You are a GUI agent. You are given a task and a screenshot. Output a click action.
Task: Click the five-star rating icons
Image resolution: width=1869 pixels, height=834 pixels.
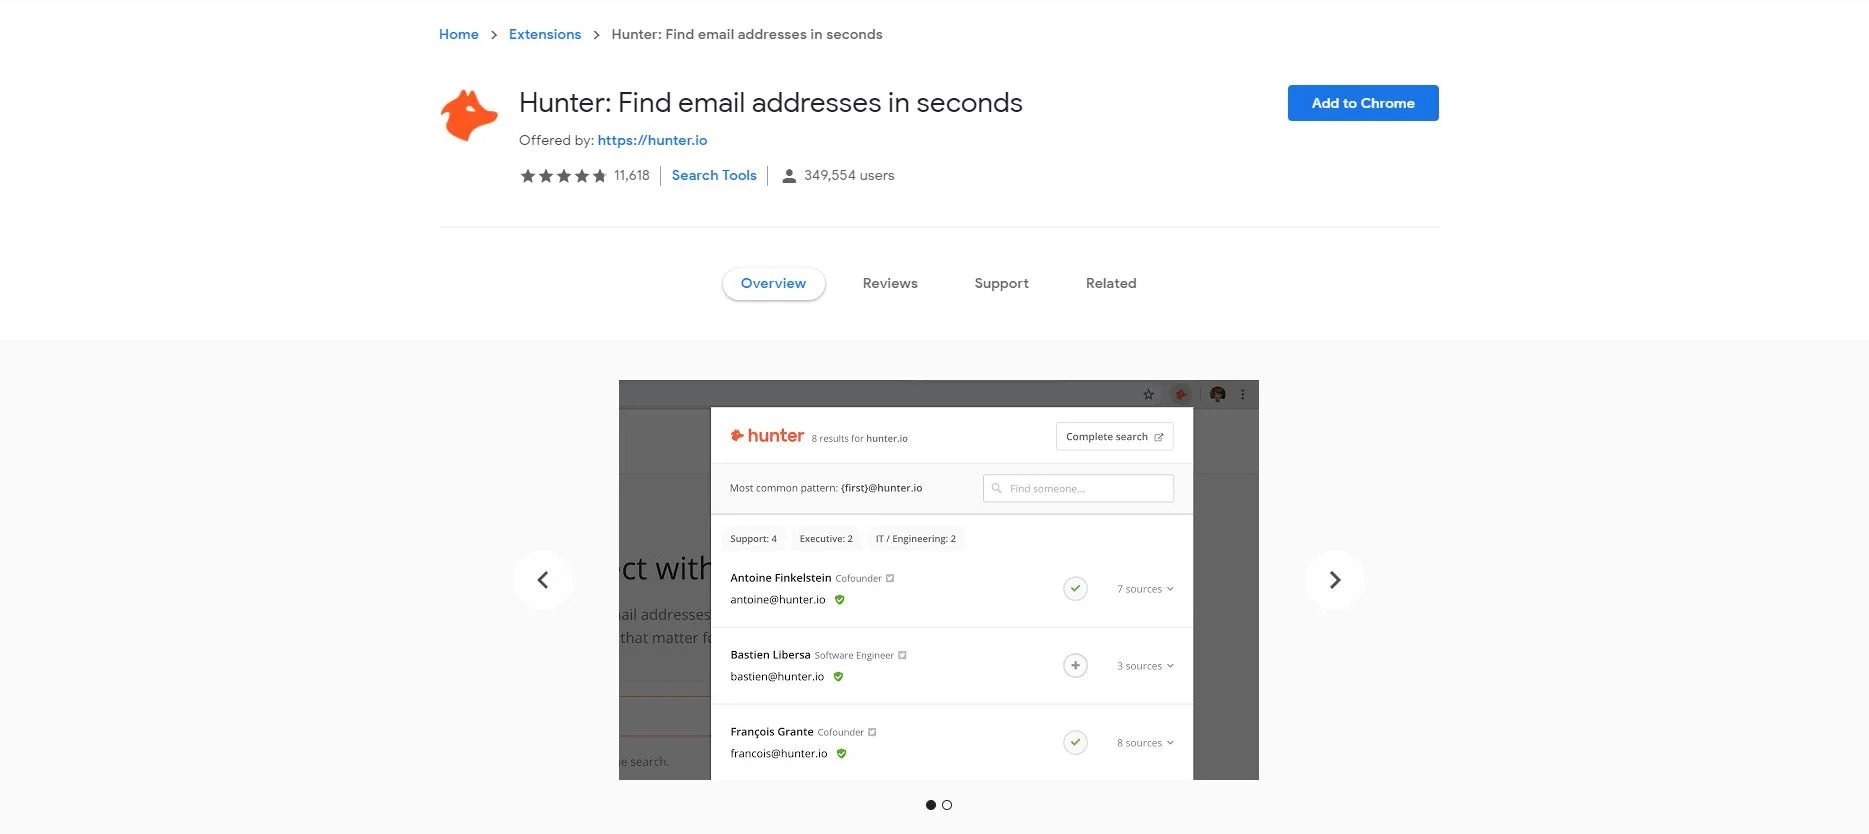[x=563, y=176]
